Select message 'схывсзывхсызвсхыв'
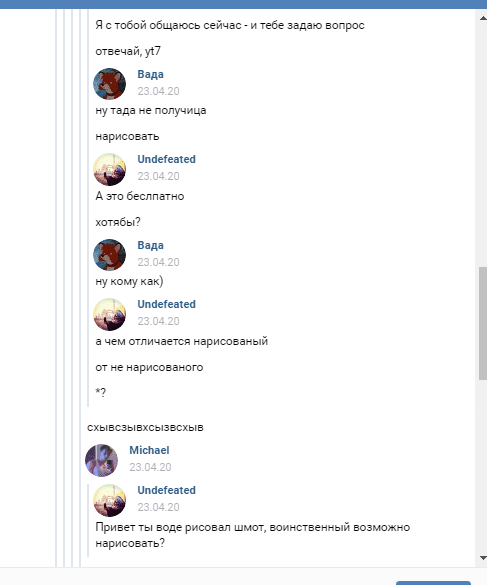487x585 pixels. (x=145, y=427)
